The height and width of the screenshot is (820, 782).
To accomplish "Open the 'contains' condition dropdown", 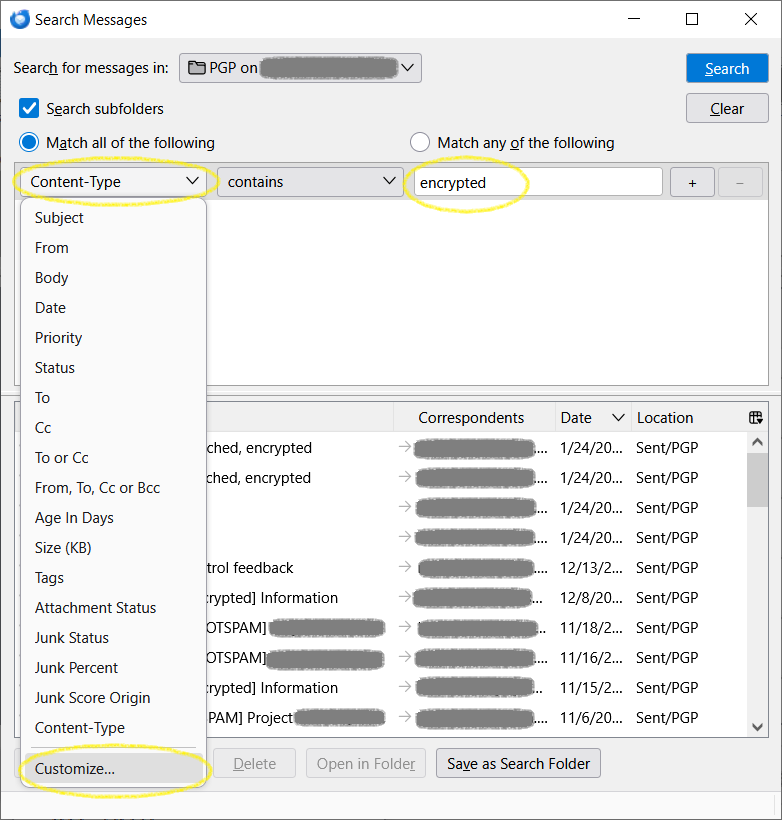I will click(x=309, y=182).
